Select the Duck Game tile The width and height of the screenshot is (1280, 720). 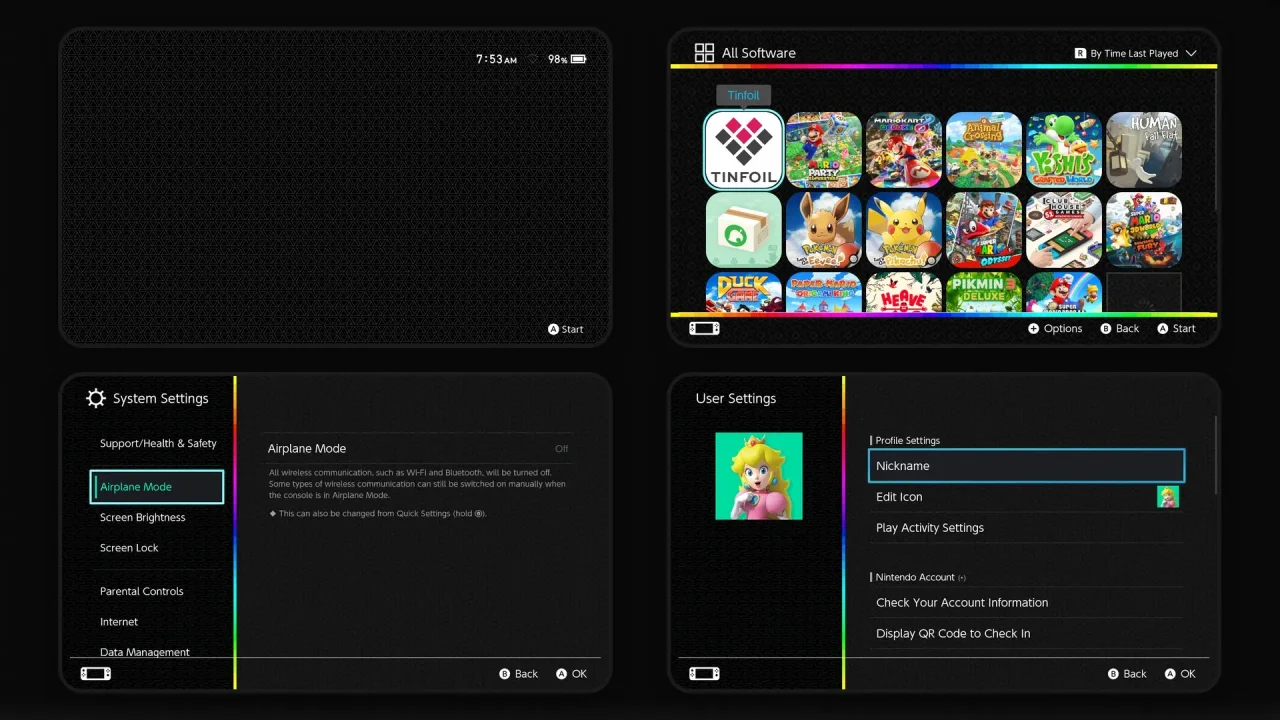[744, 292]
